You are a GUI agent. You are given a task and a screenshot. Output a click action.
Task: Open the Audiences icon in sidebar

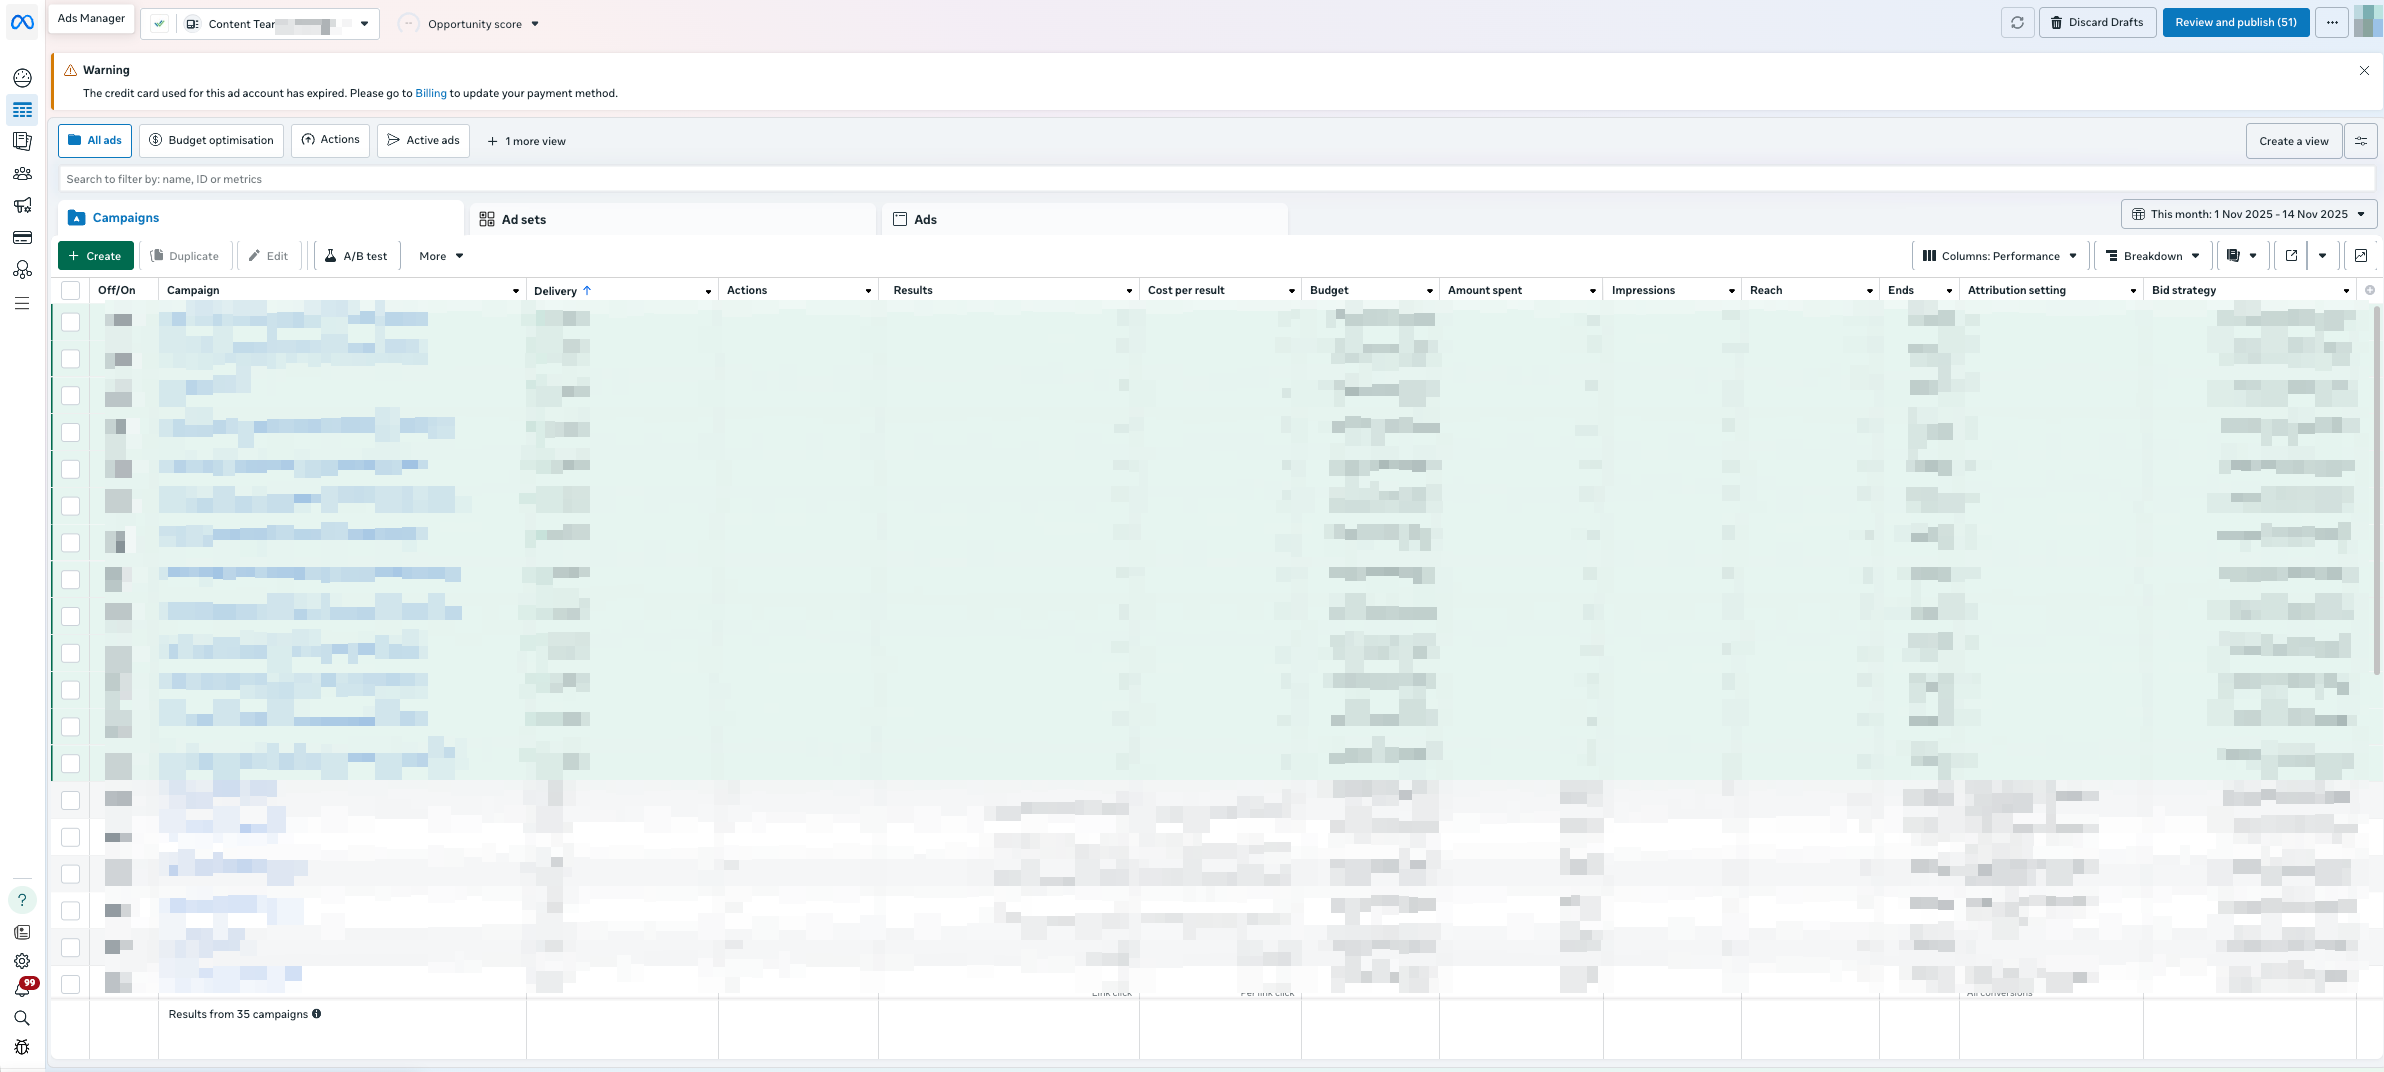pyautogui.click(x=22, y=174)
